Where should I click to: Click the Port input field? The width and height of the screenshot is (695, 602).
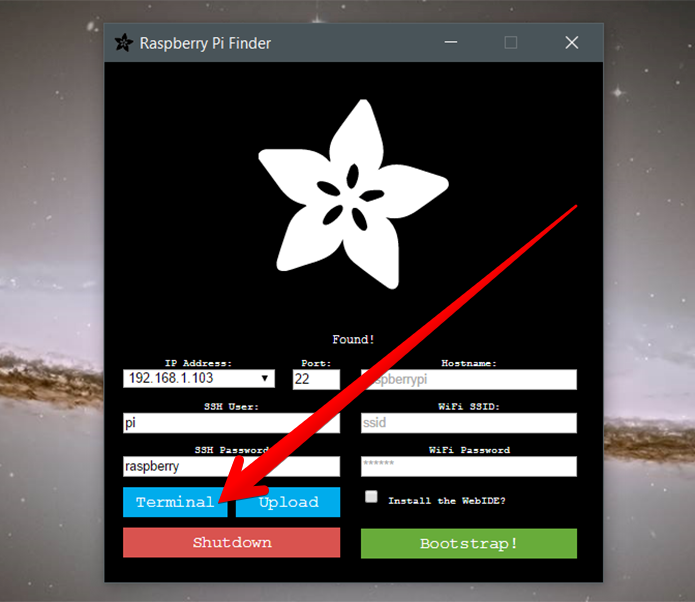(316, 379)
